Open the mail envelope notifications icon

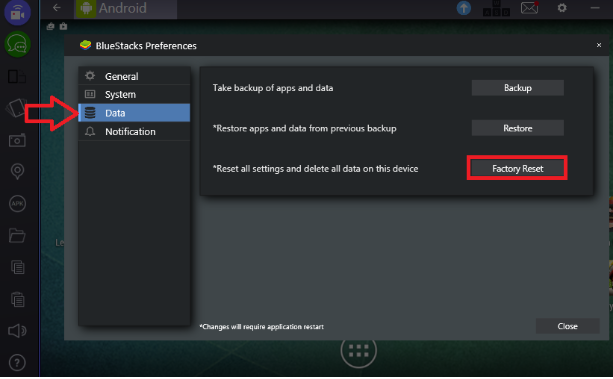point(530,8)
